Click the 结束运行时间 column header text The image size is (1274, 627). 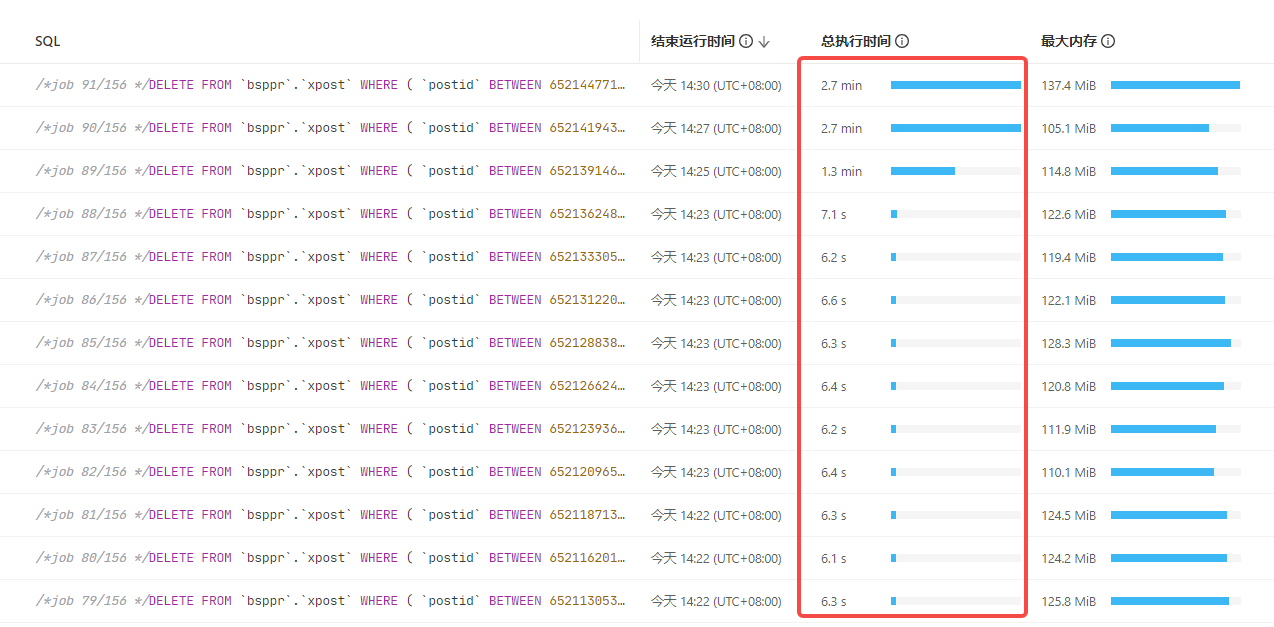pyautogui.click(x=693, y=41)
